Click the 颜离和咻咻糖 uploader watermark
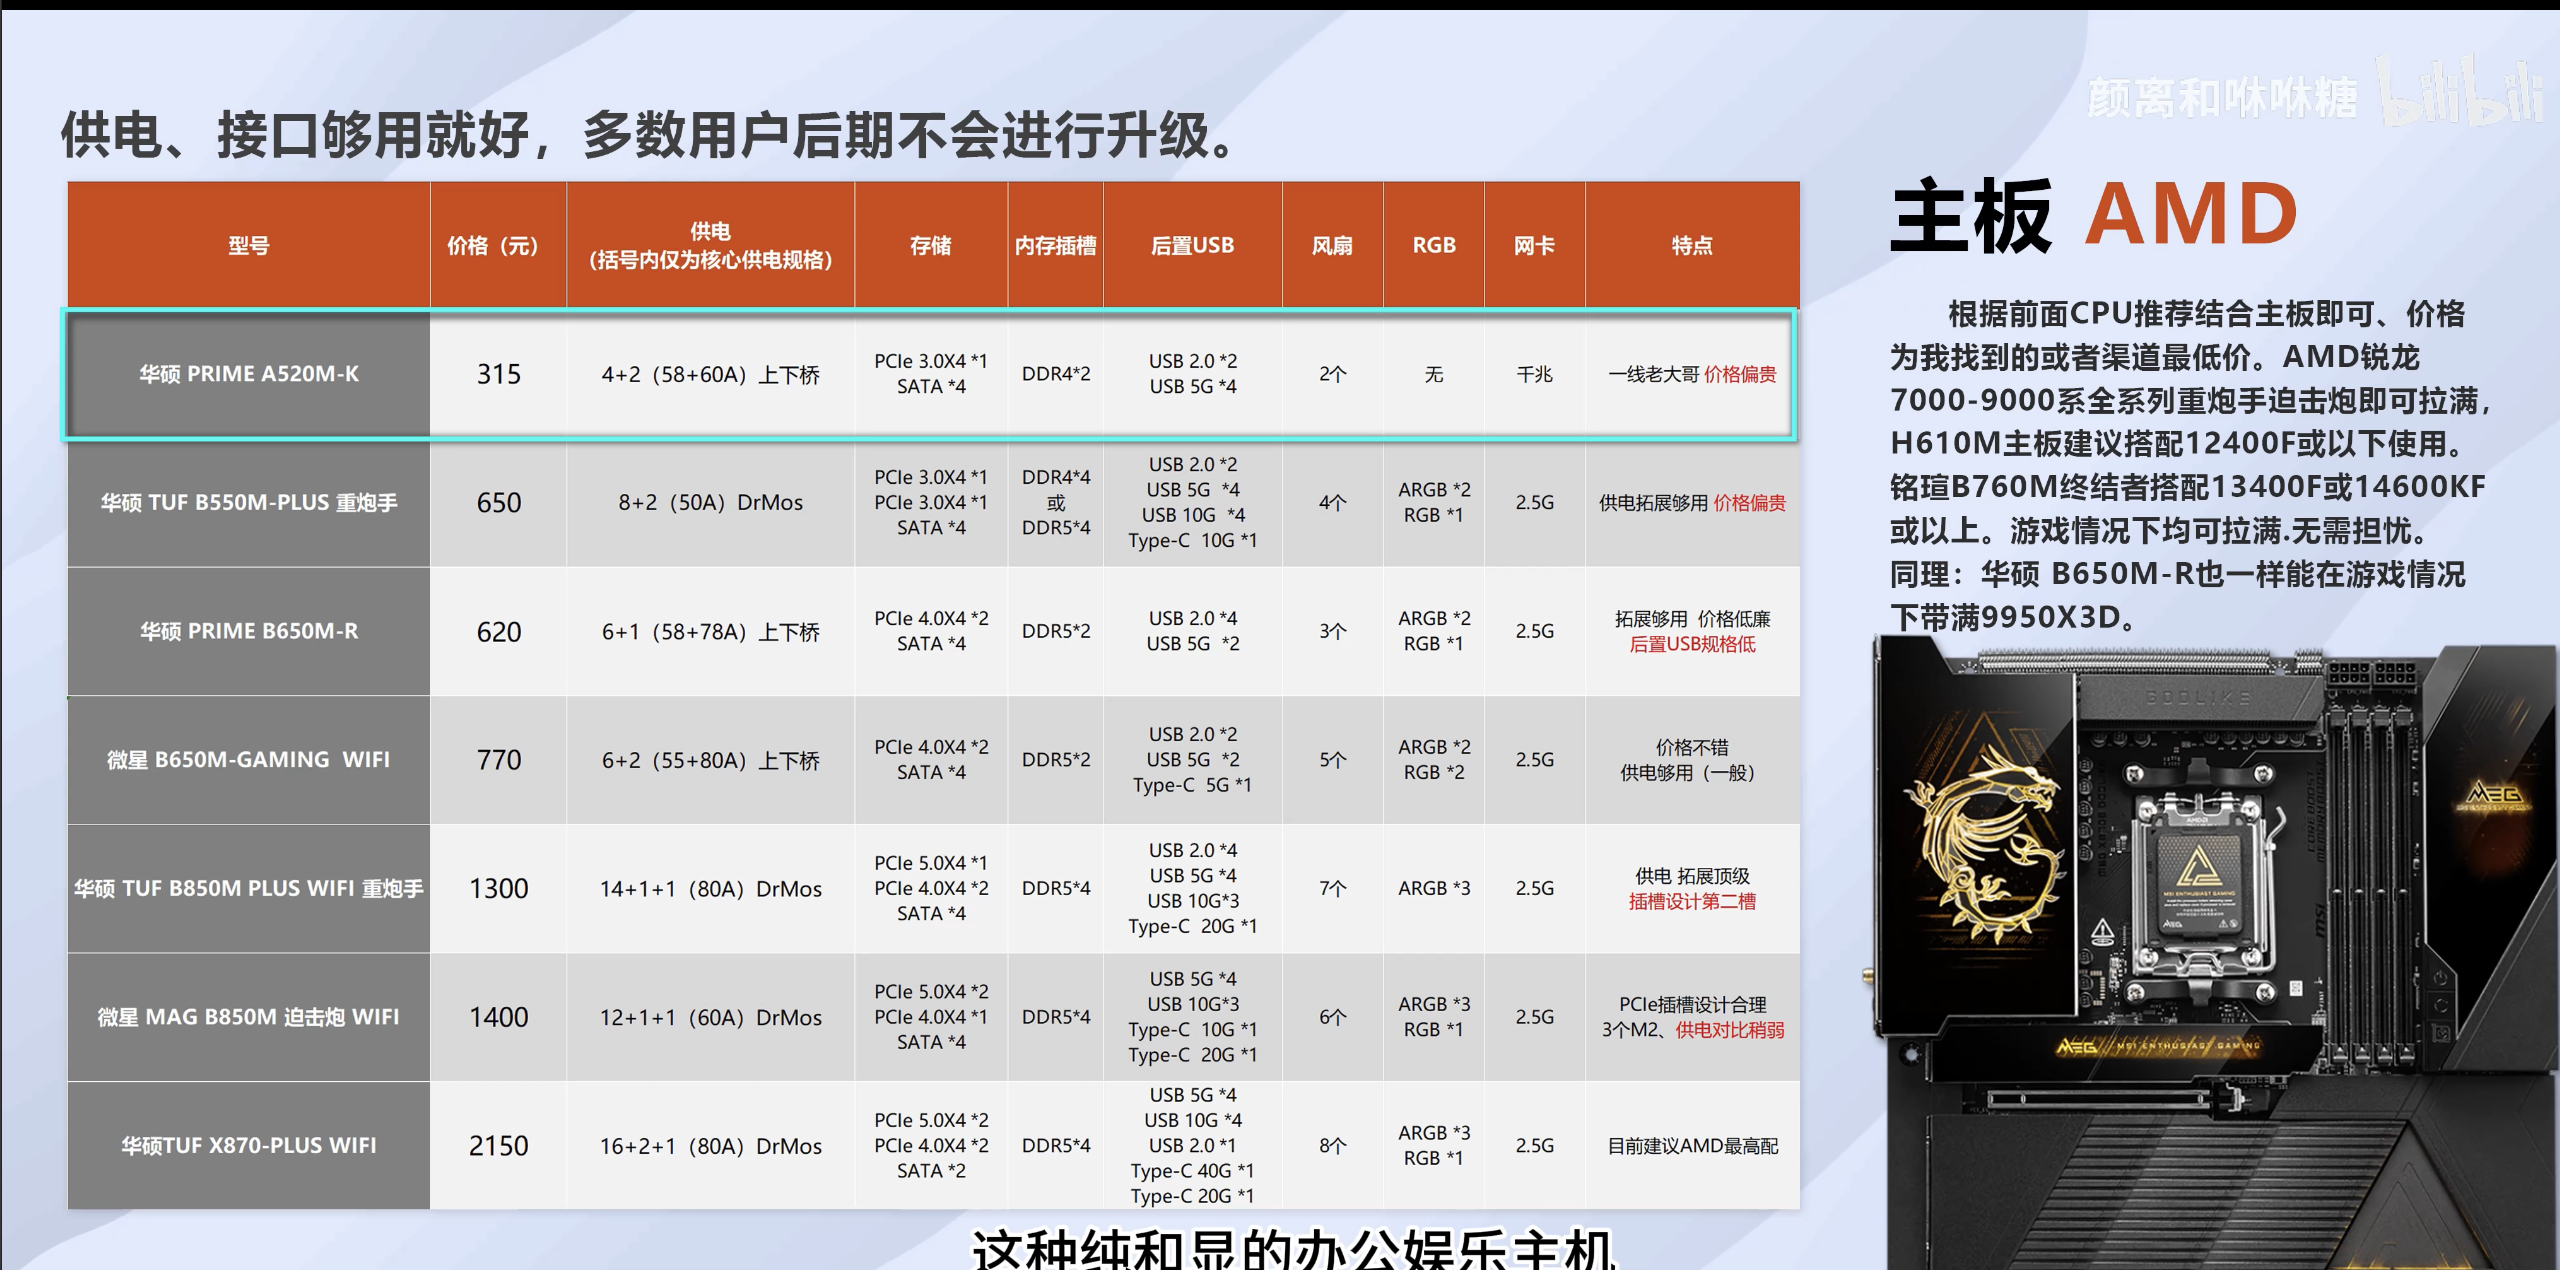2560x1270 pixels. tap(2222, 98)
